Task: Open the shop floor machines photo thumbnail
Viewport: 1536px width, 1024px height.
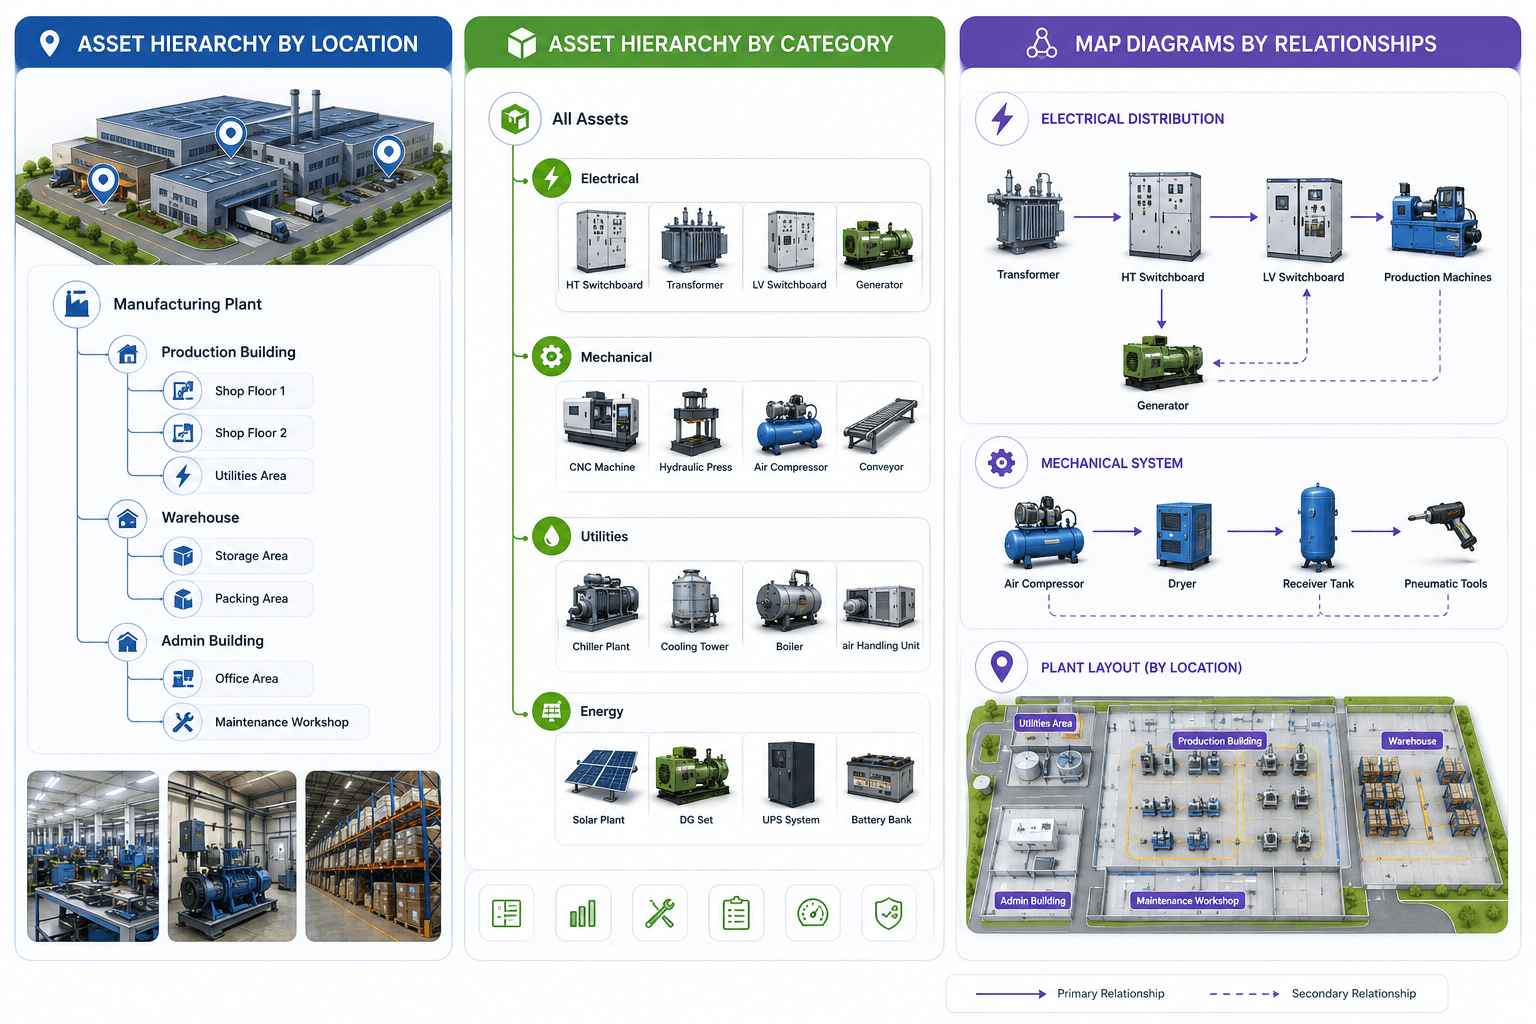Action: coord(93,856)
